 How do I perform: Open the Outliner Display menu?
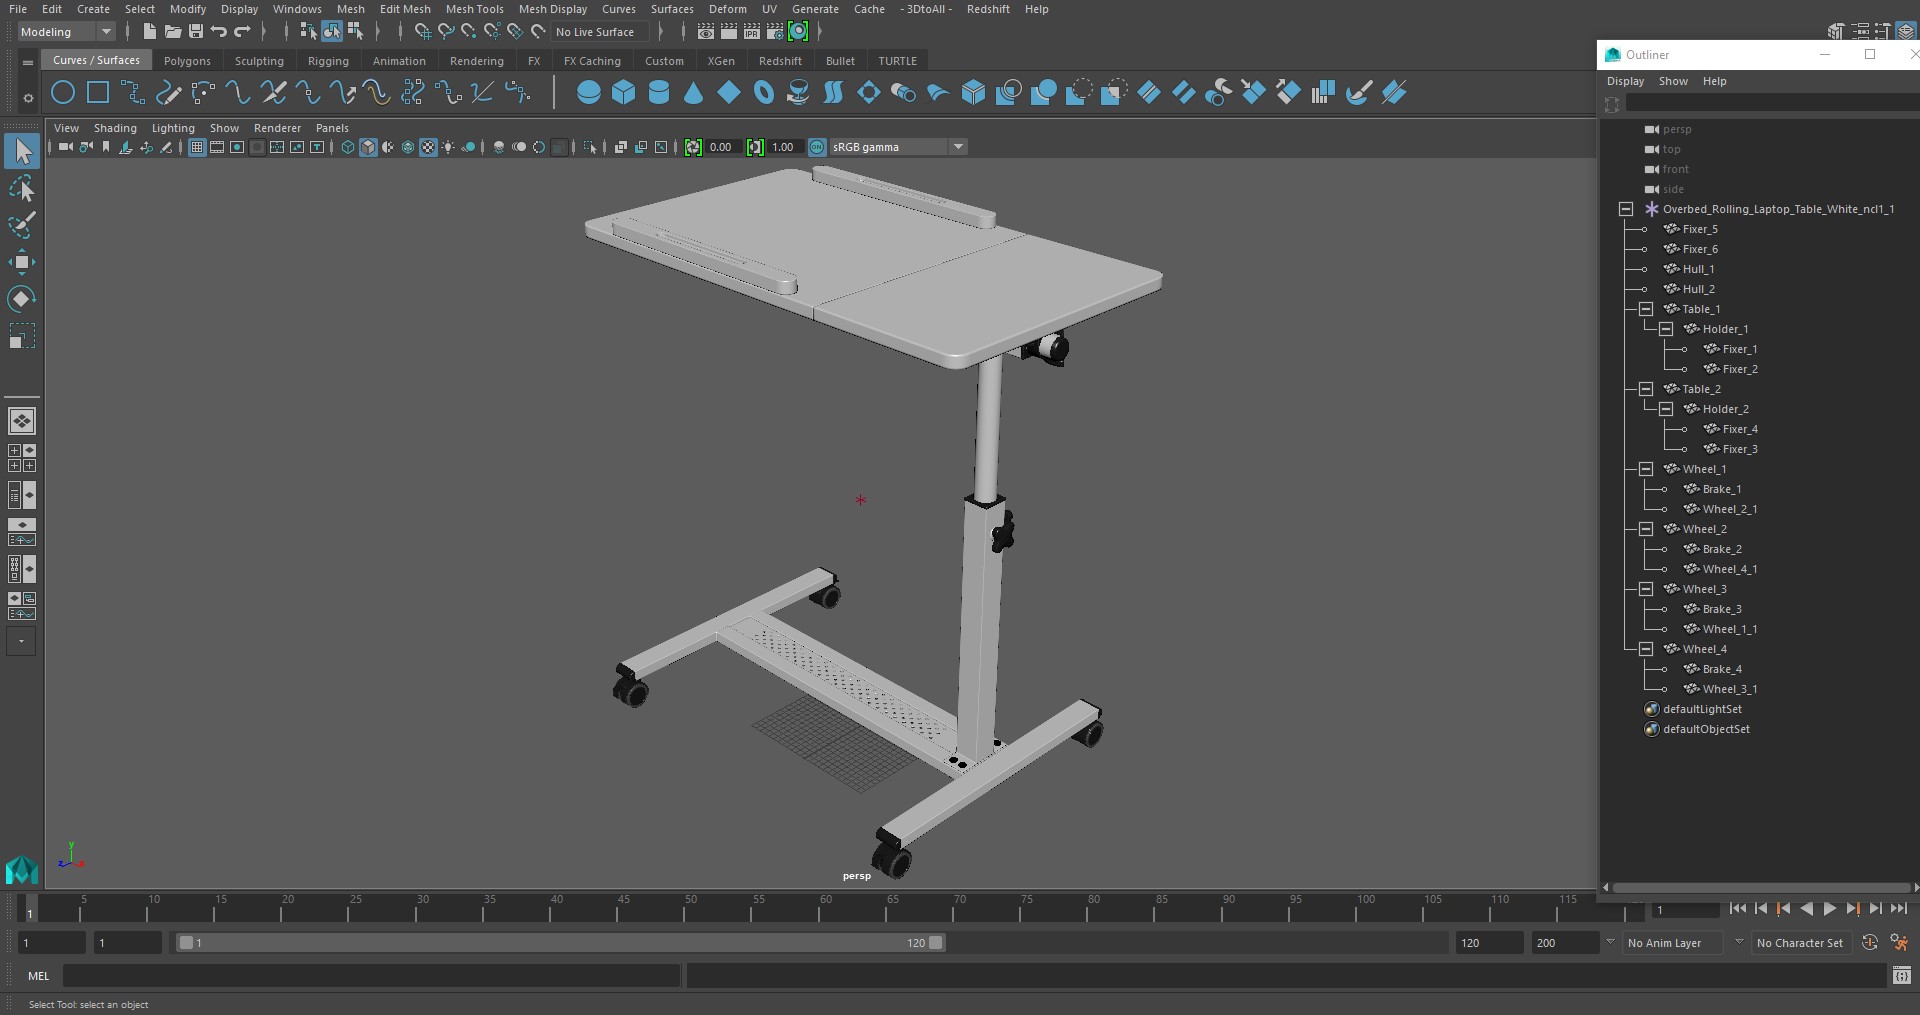click(1625, 81)
